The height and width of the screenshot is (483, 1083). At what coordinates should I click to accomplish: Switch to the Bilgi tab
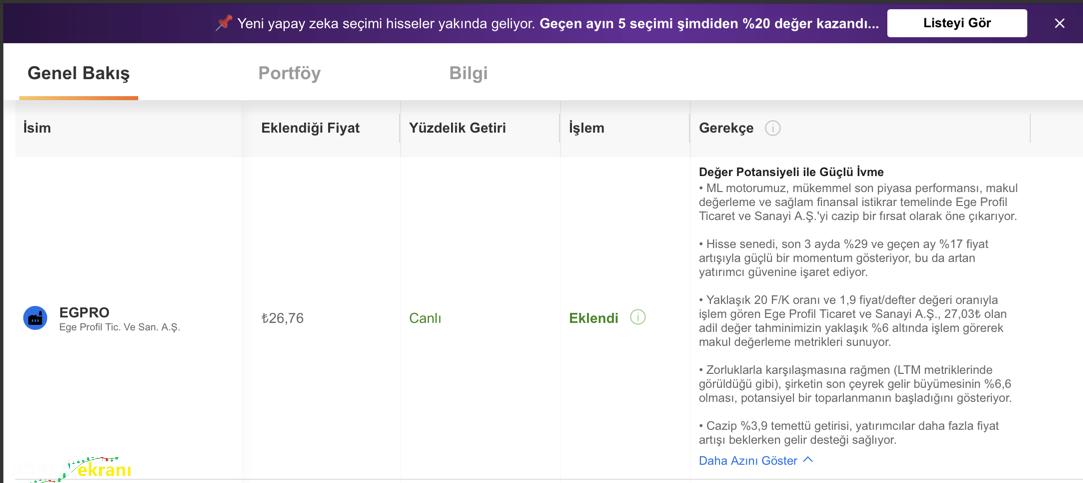(x=468, y=73)
